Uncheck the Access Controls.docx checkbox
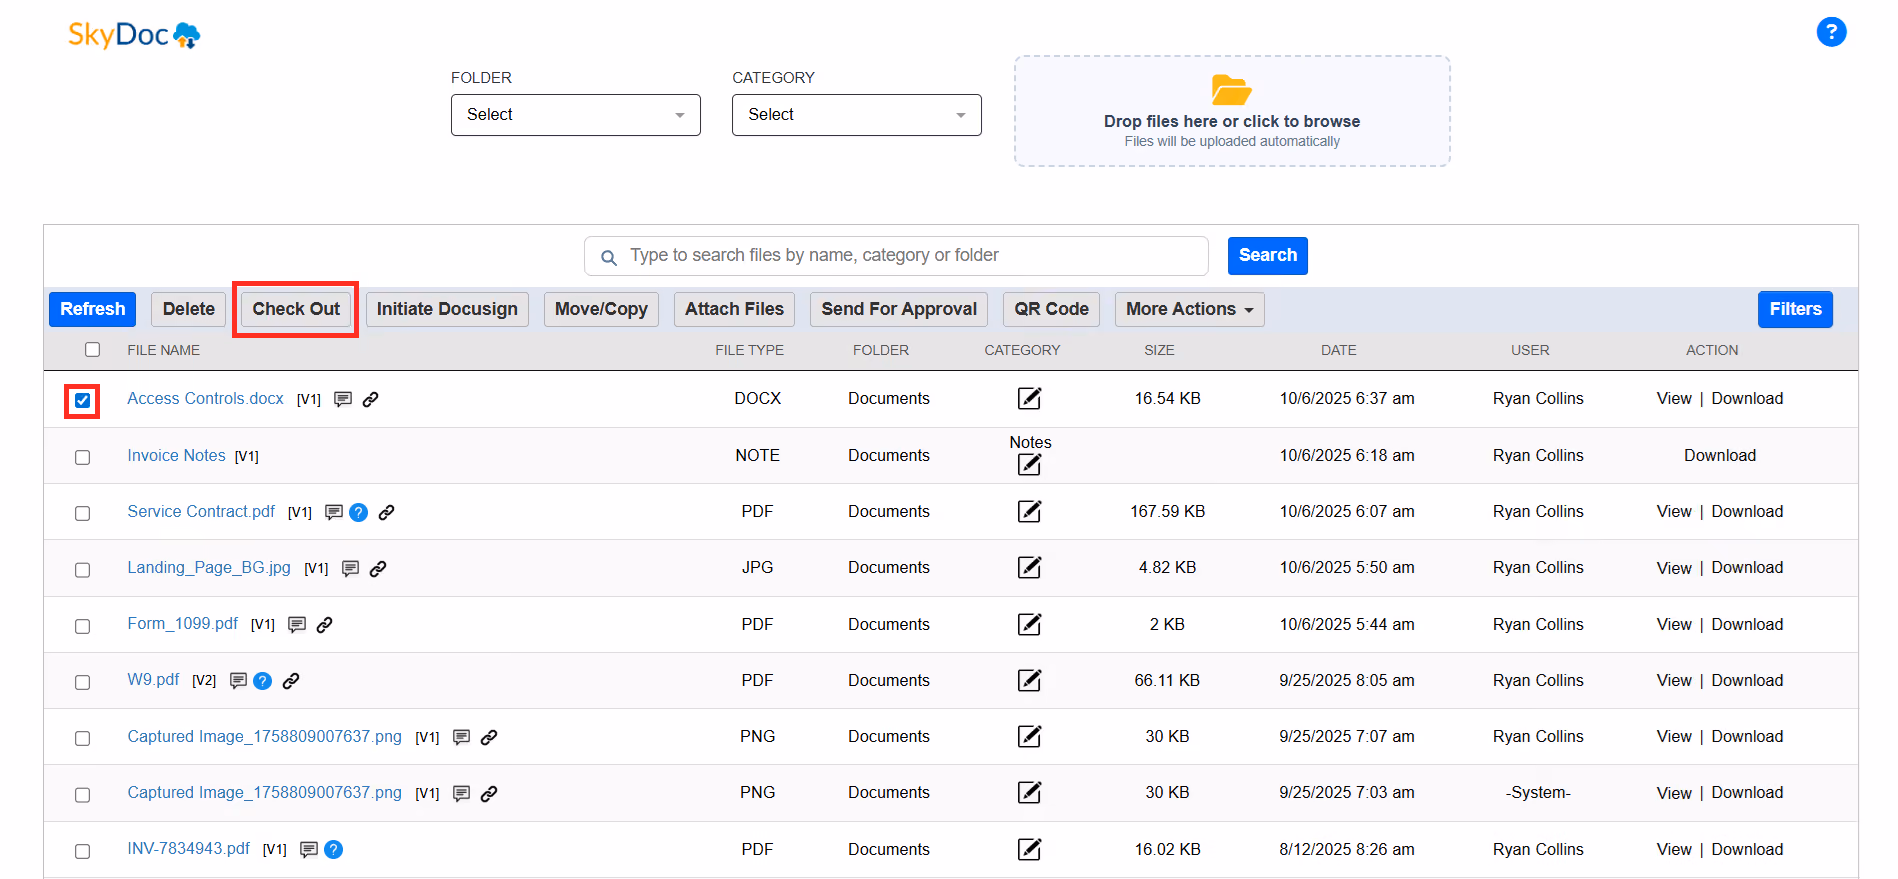The width and height of the screenshot is (1898, 879). pyautogui.click(x=83, y=401)
